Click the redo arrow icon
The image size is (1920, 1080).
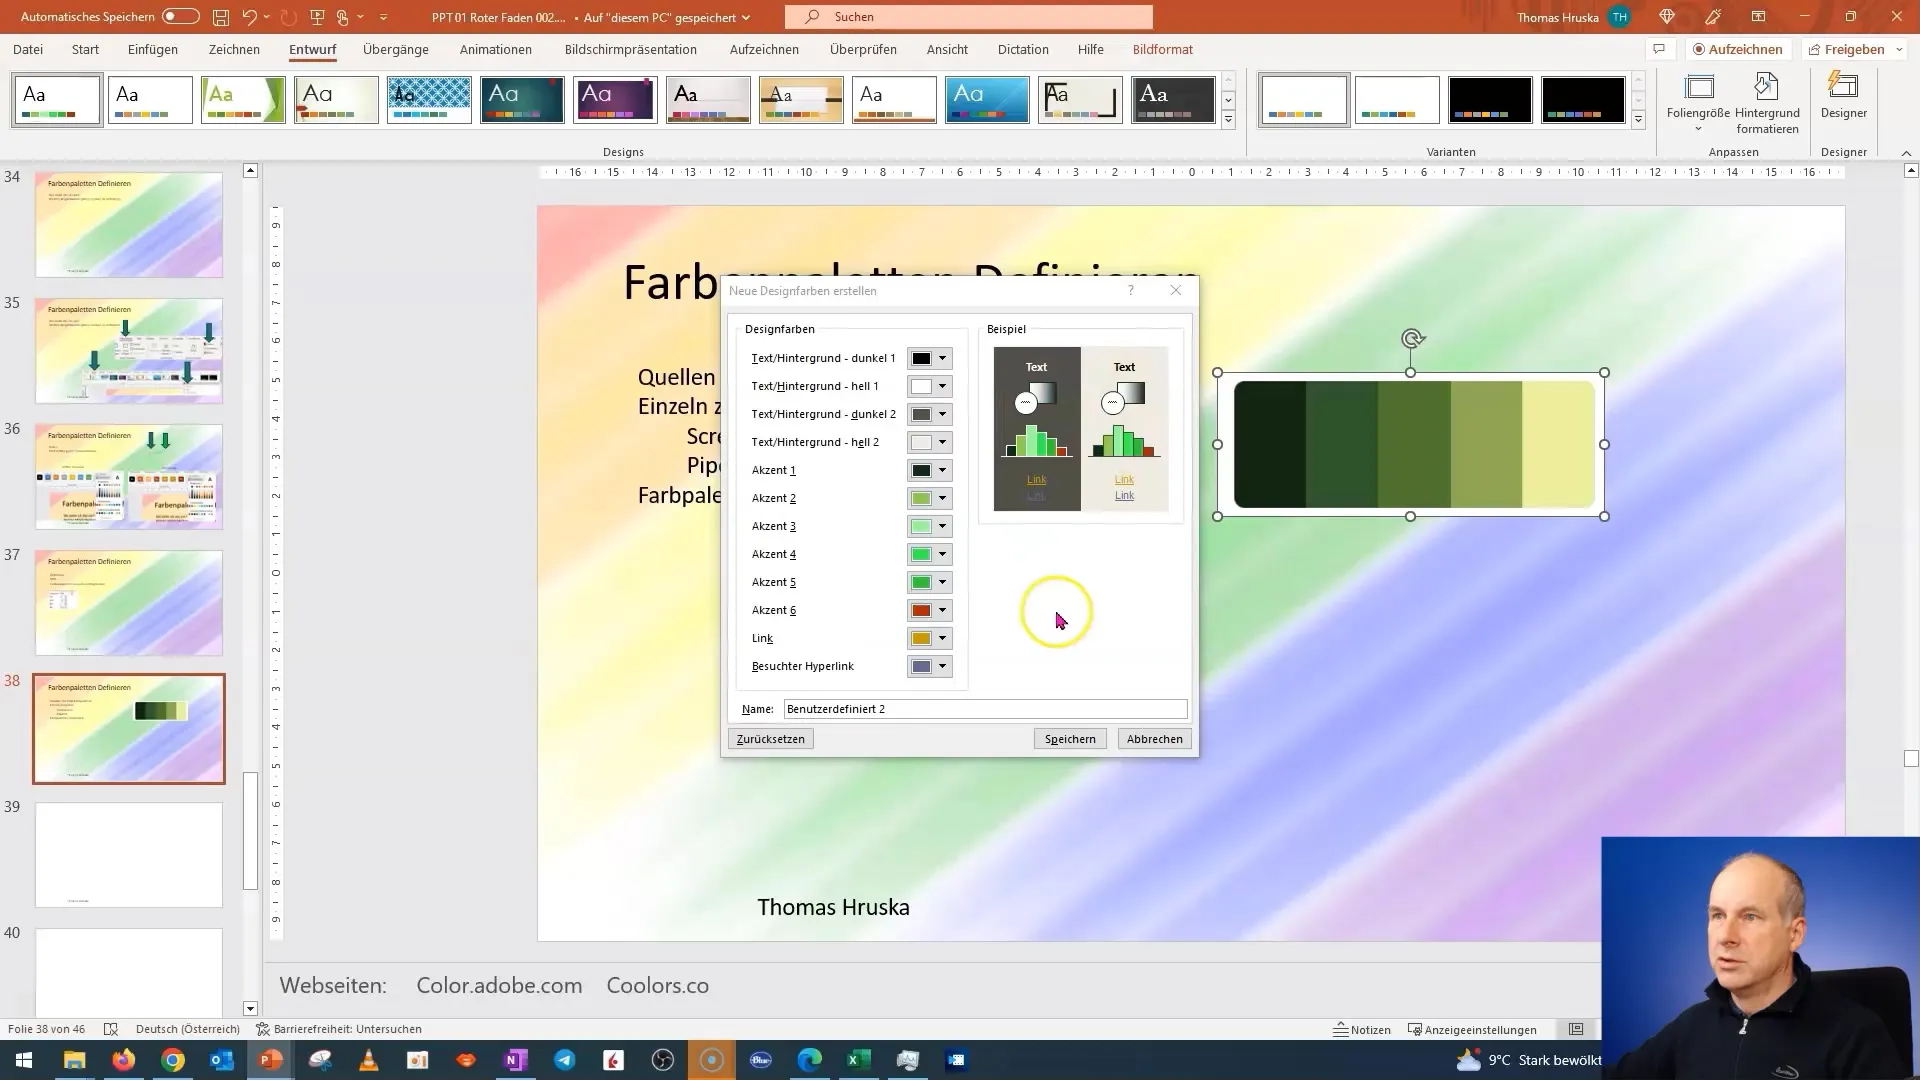coord(289,17)
